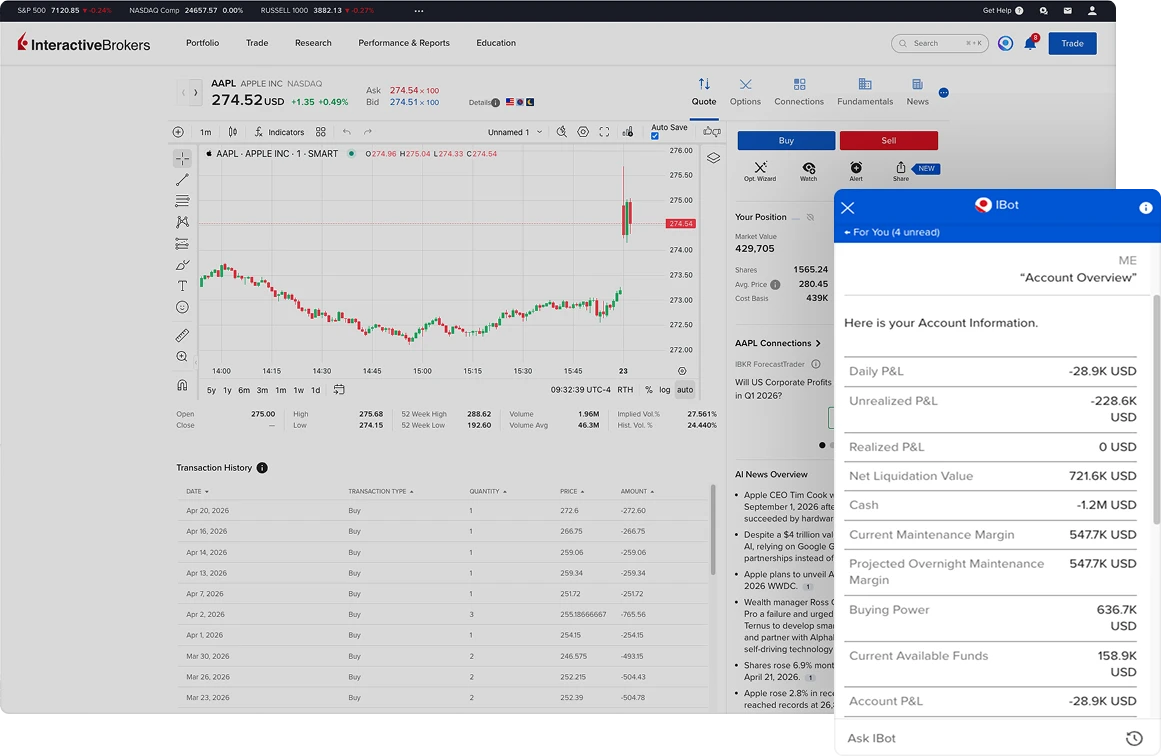Switch chart to fullscreen mode

(604, 132)
